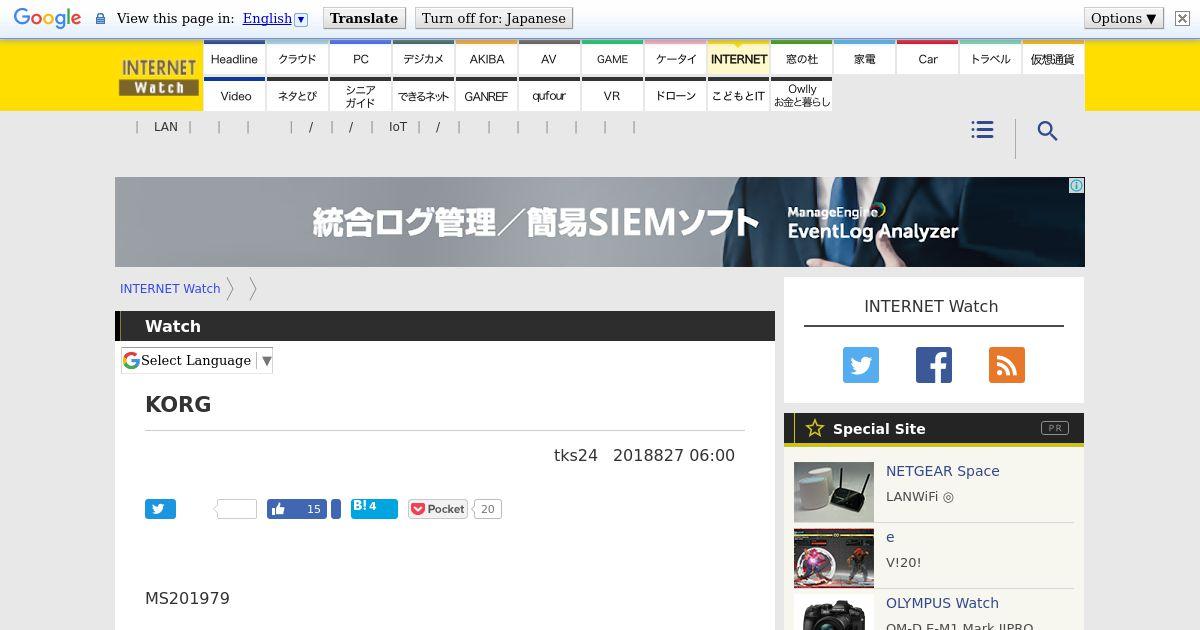Open the デジカメ tab

click(x=423, y=59)
